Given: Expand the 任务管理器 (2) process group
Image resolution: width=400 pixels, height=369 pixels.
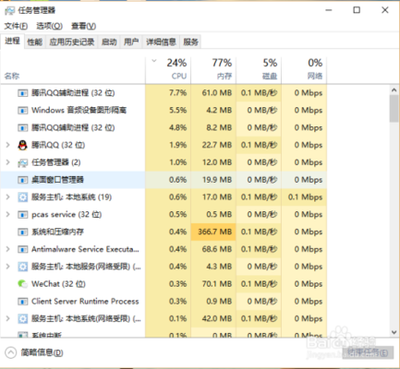Looking at the screenshot, I should coord(8,162).
